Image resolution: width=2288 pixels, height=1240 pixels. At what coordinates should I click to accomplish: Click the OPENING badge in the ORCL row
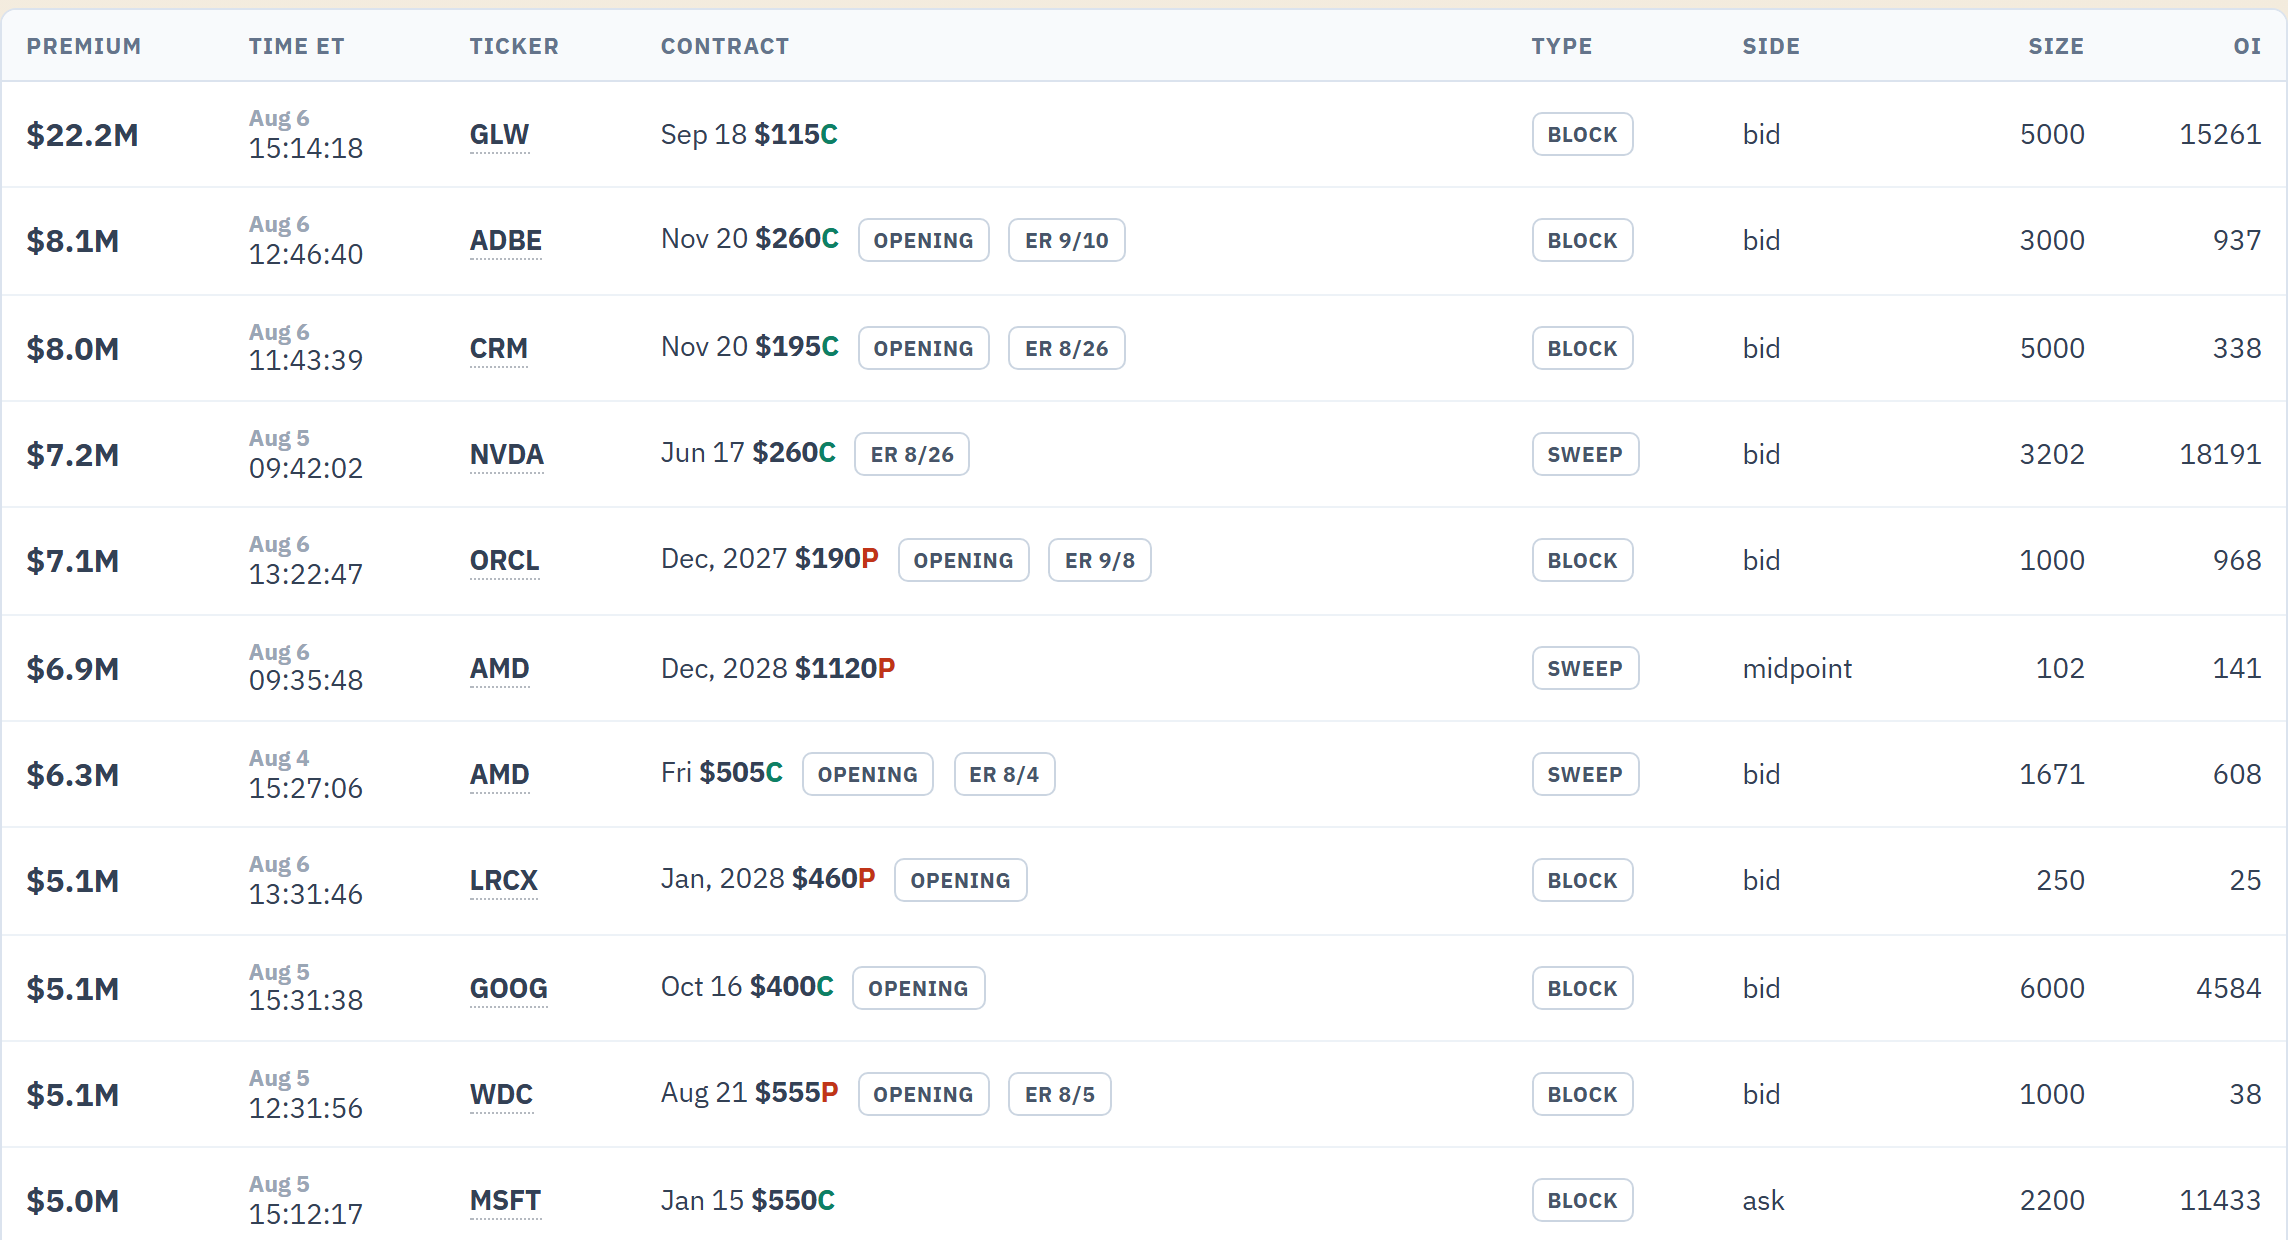coord(964,560)
